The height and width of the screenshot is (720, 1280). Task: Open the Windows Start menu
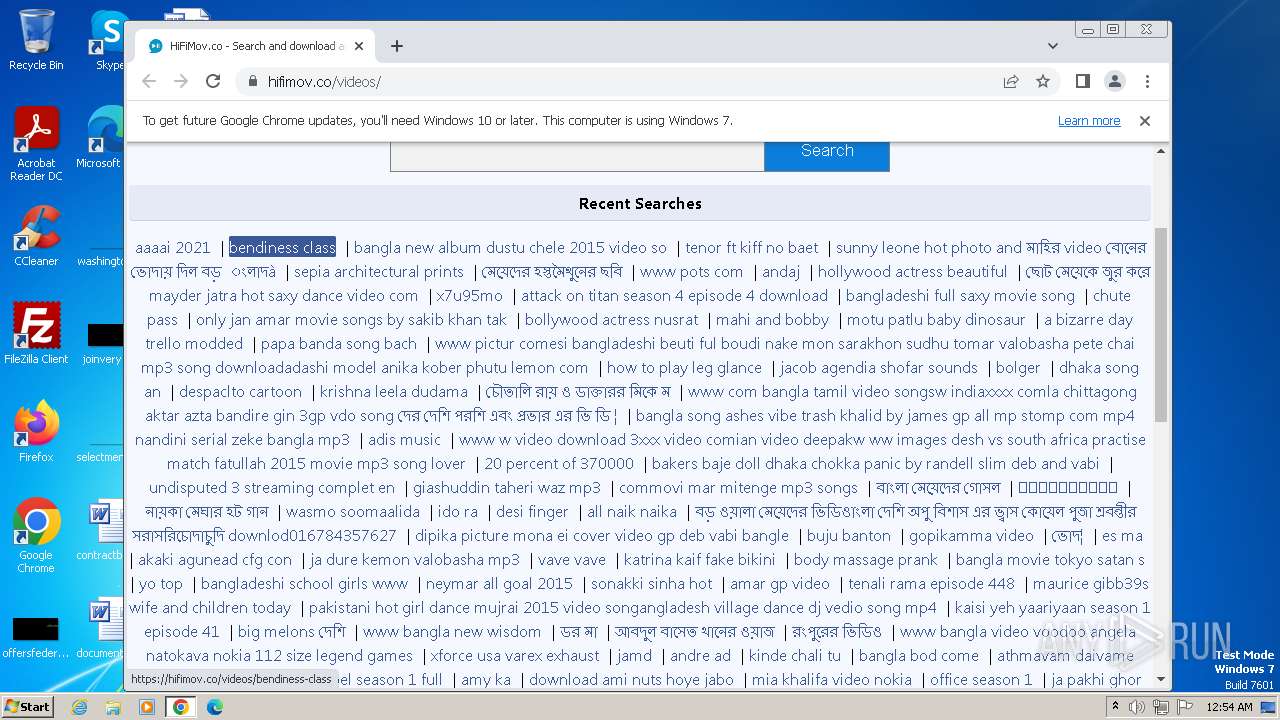tap(27, 706)
